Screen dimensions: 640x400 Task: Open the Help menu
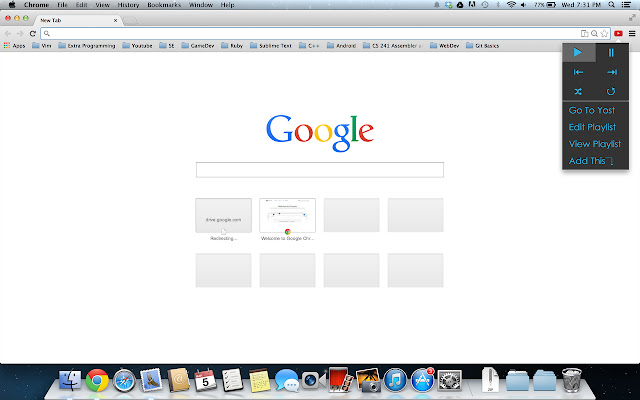227,5
